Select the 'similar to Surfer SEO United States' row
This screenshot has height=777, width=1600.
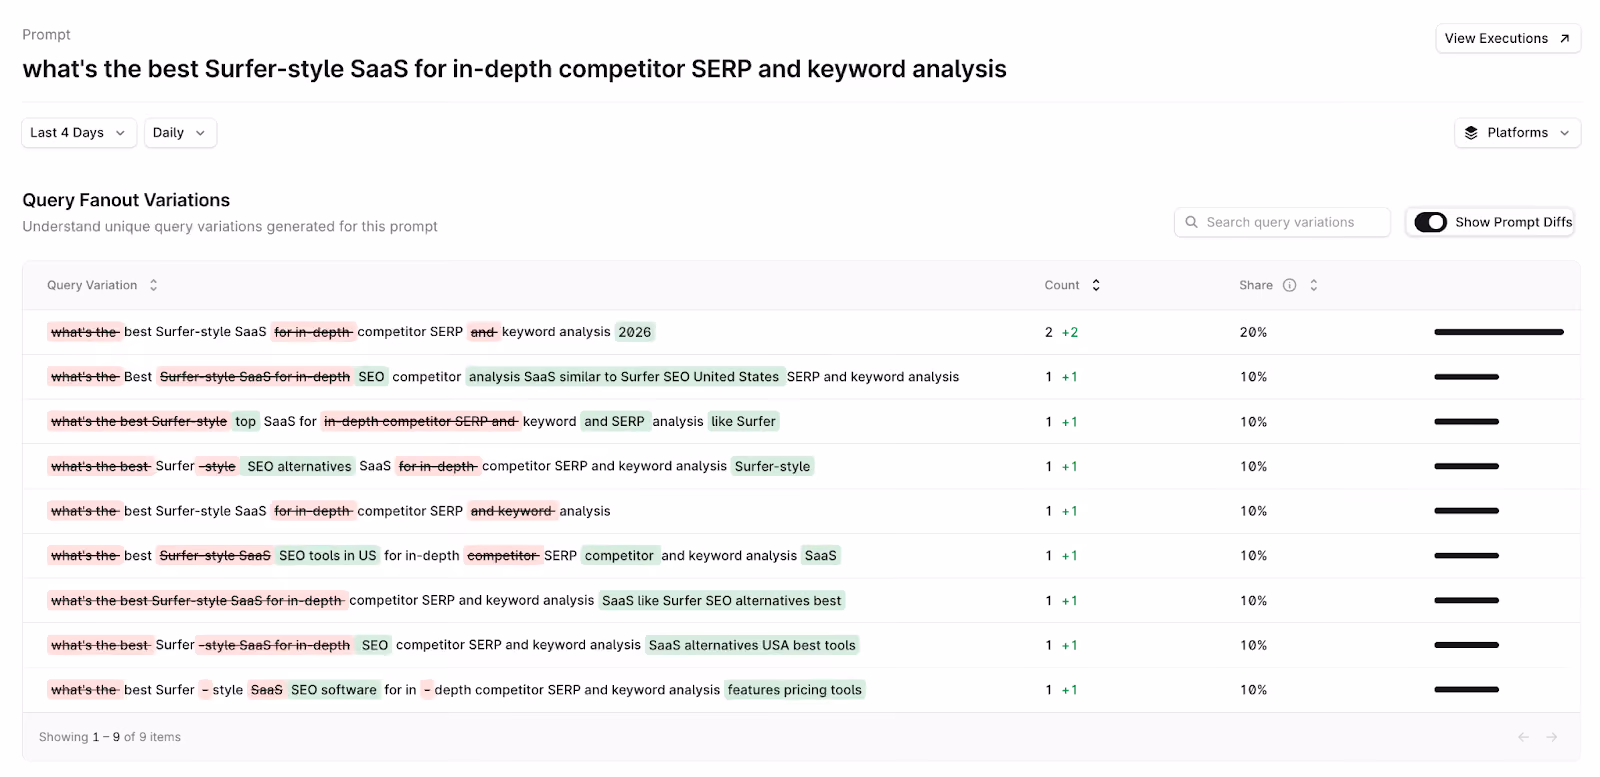(801, 377)
